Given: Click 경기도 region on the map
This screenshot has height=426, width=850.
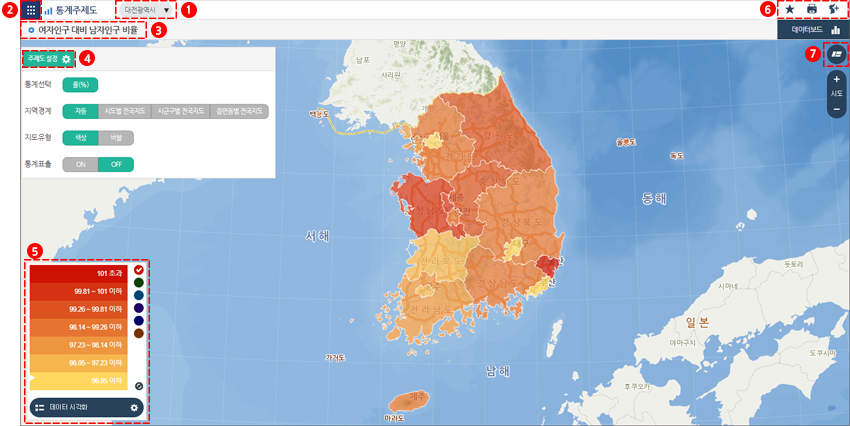Looking at the screenshot, I should coord(459,157).
